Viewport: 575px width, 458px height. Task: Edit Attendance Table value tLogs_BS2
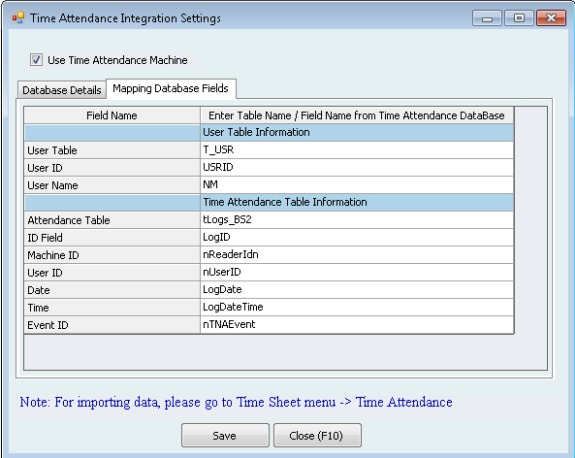(357, 220)
